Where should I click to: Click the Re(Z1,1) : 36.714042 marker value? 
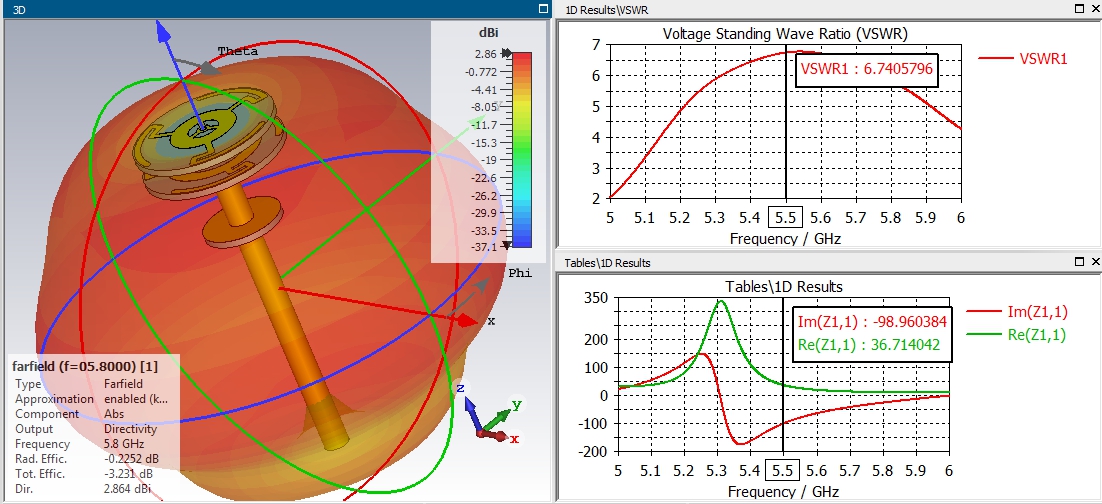point(869,345)
